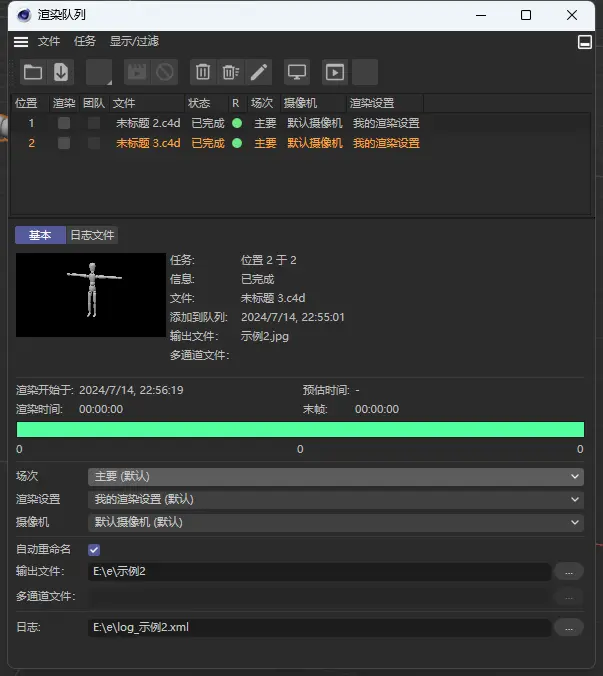Viewport: 603px width, 676px height.
Task: Uncheck the 自动重命名 checkbox
Action: pos(94,549)
